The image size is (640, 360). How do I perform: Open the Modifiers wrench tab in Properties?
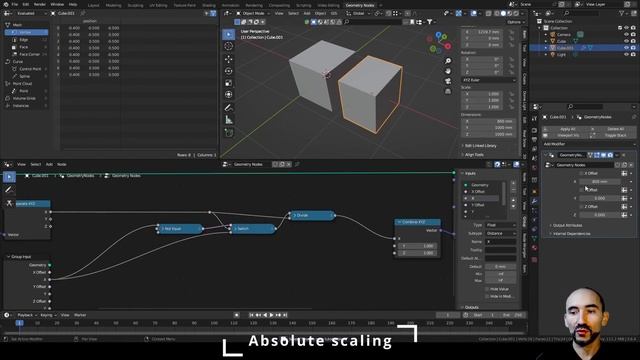click(x=534, y=201)
